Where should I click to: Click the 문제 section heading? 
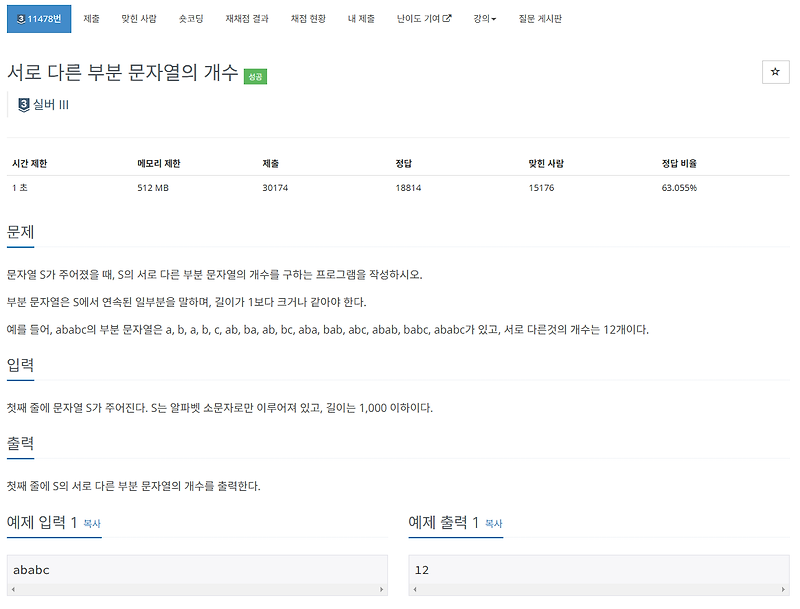point(20,232)
